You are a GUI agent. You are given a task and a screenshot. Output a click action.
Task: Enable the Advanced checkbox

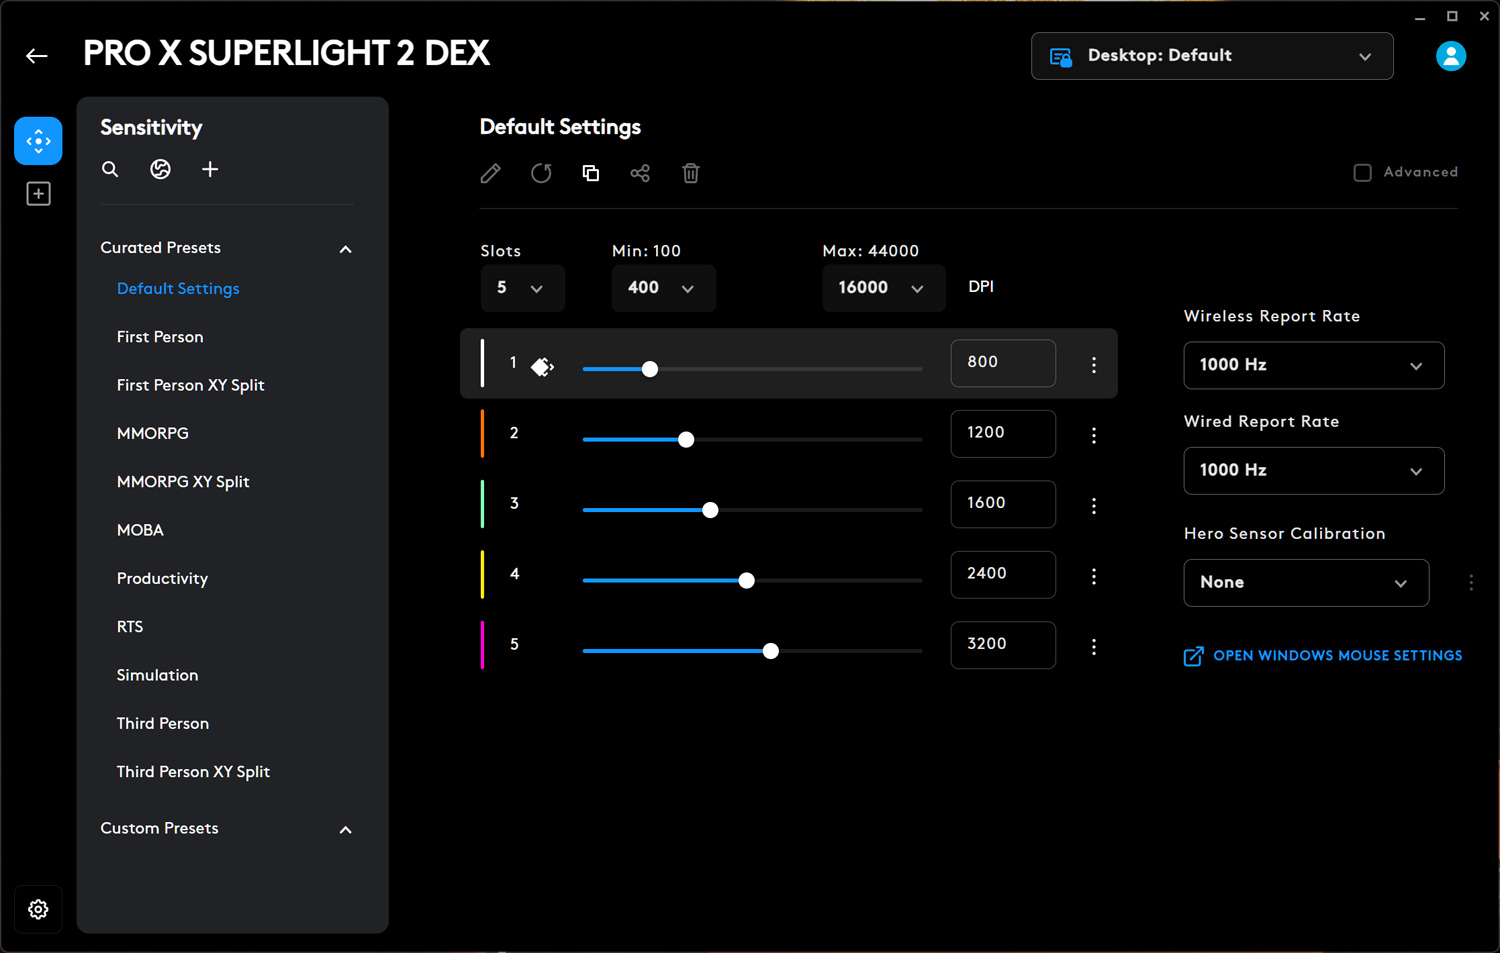coord(1362,172)
